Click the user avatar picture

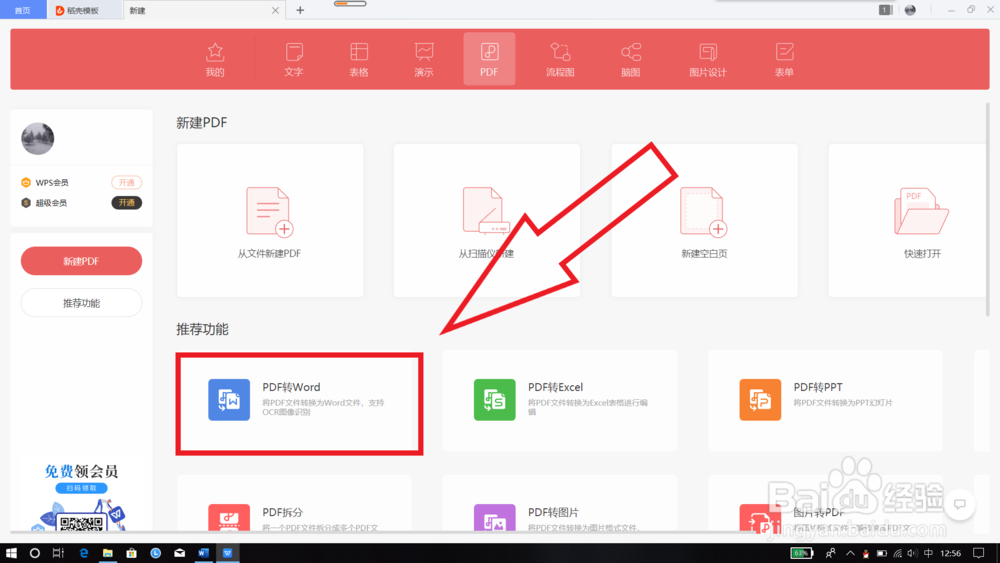coord(38,138)
